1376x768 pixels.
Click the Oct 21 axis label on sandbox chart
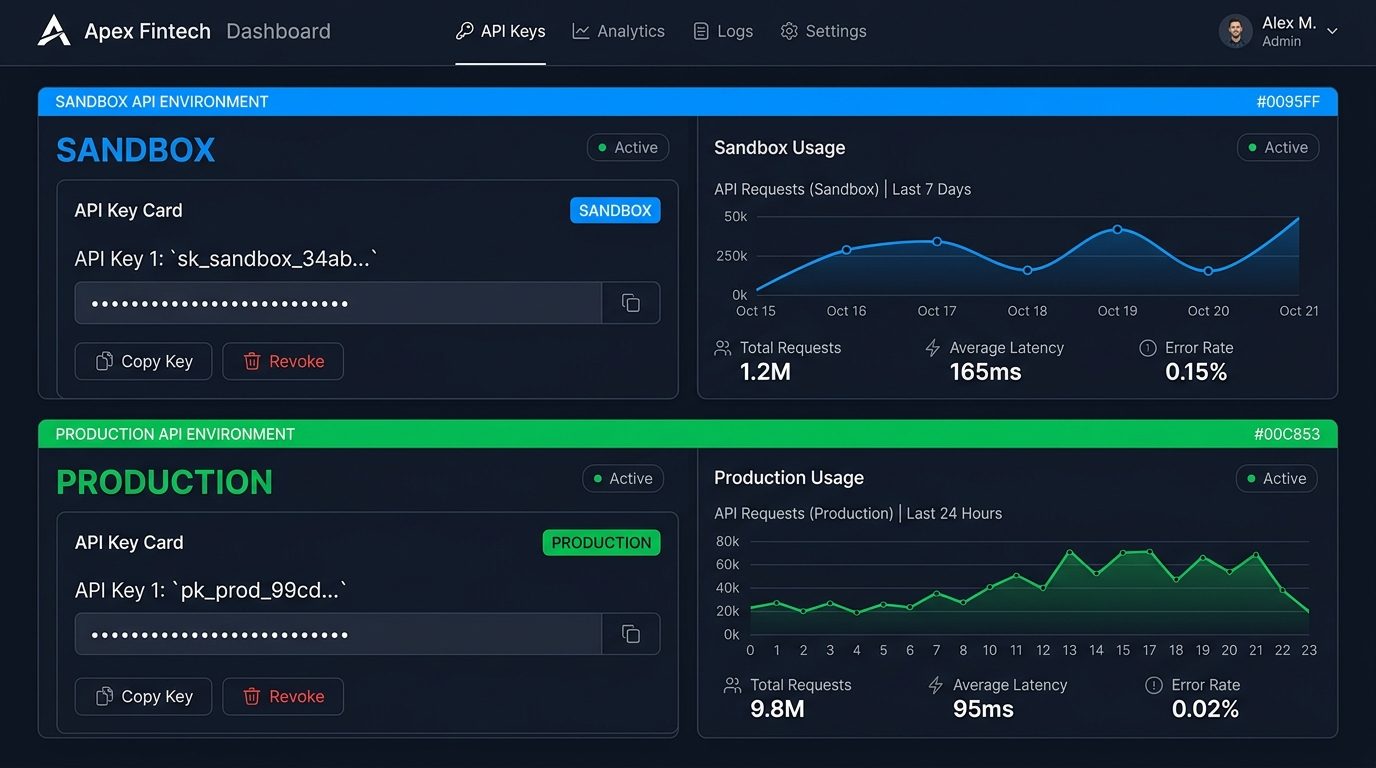[x=1299, y=311]
